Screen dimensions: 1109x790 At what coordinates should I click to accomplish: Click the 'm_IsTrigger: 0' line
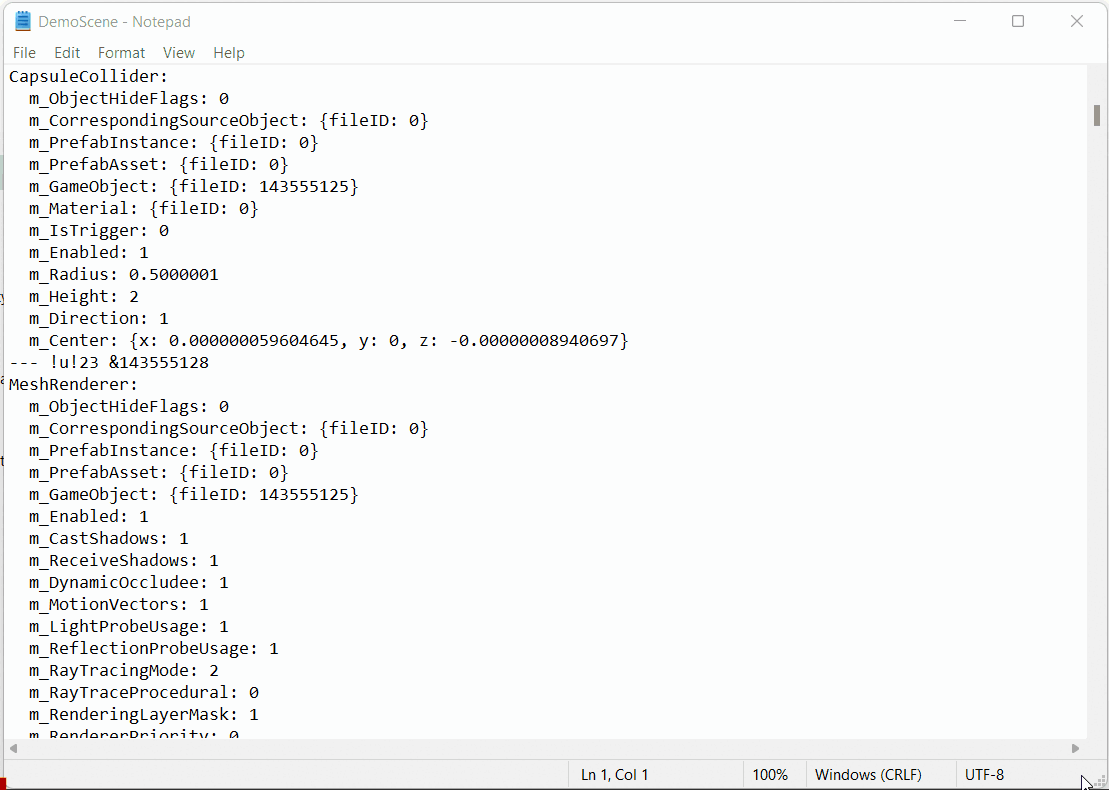99,231
